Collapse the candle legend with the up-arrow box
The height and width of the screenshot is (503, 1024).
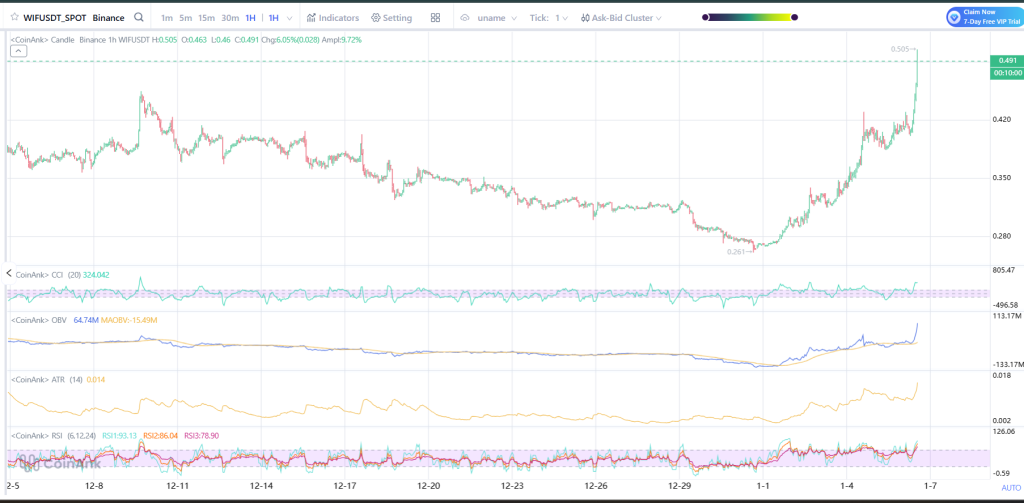(x=18, y=52)
